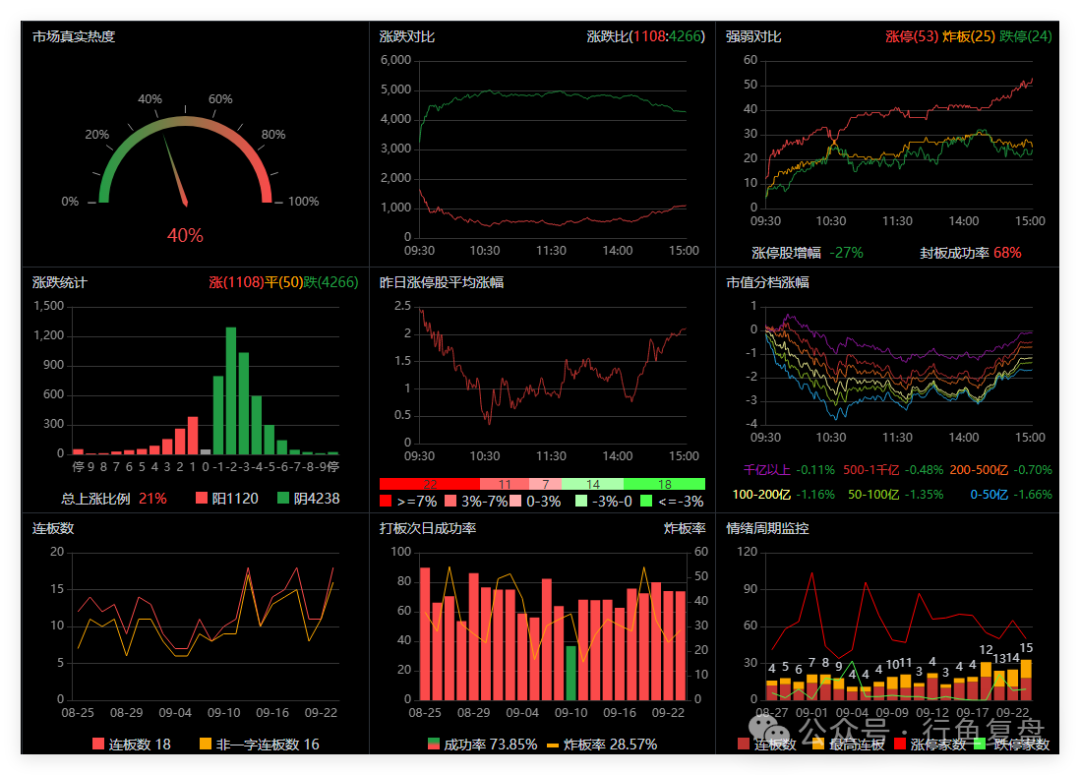Click the 总上涨比例 21% value
The width and height of the screenshot is (1080, 775).
click(114, 498)
